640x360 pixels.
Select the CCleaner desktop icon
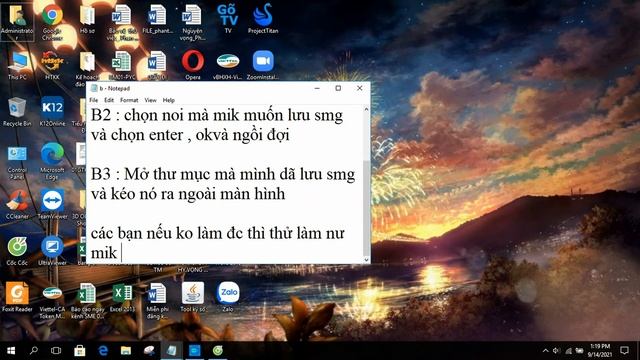(17, 205)
